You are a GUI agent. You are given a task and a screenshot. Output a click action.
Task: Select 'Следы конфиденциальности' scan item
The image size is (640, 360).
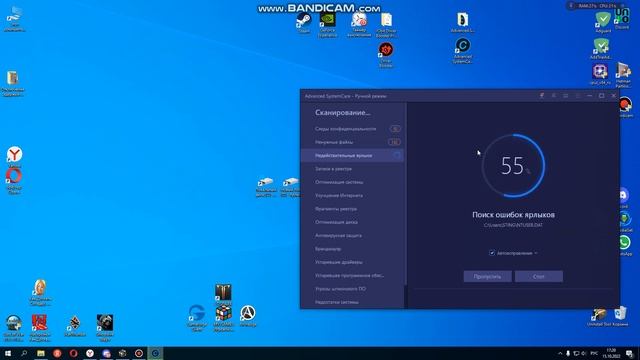pos(352,129)
